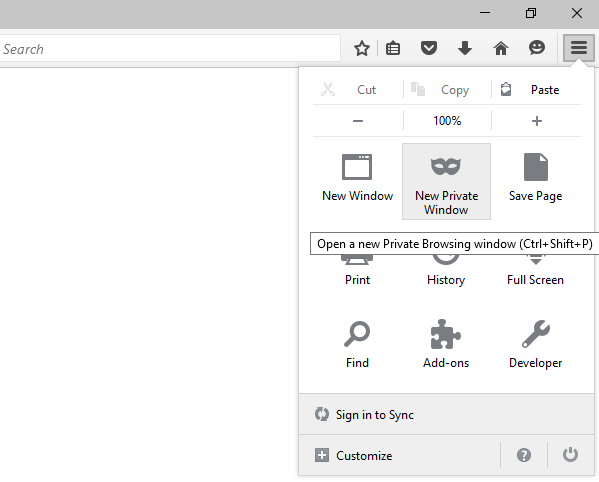Go to Home page icon
Image resolution: width=599 pixels, height=482 pixels.
tap(501, 49)
